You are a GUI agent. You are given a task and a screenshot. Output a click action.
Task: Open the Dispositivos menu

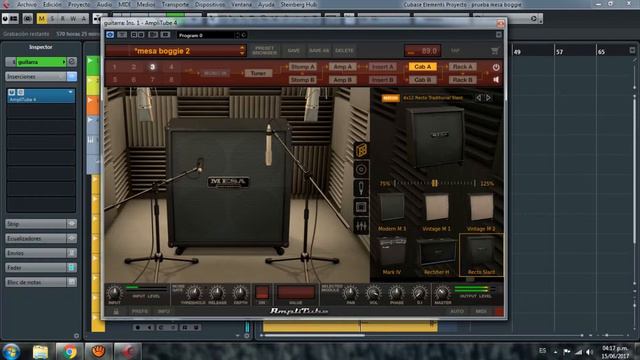[x=210, y=4]
